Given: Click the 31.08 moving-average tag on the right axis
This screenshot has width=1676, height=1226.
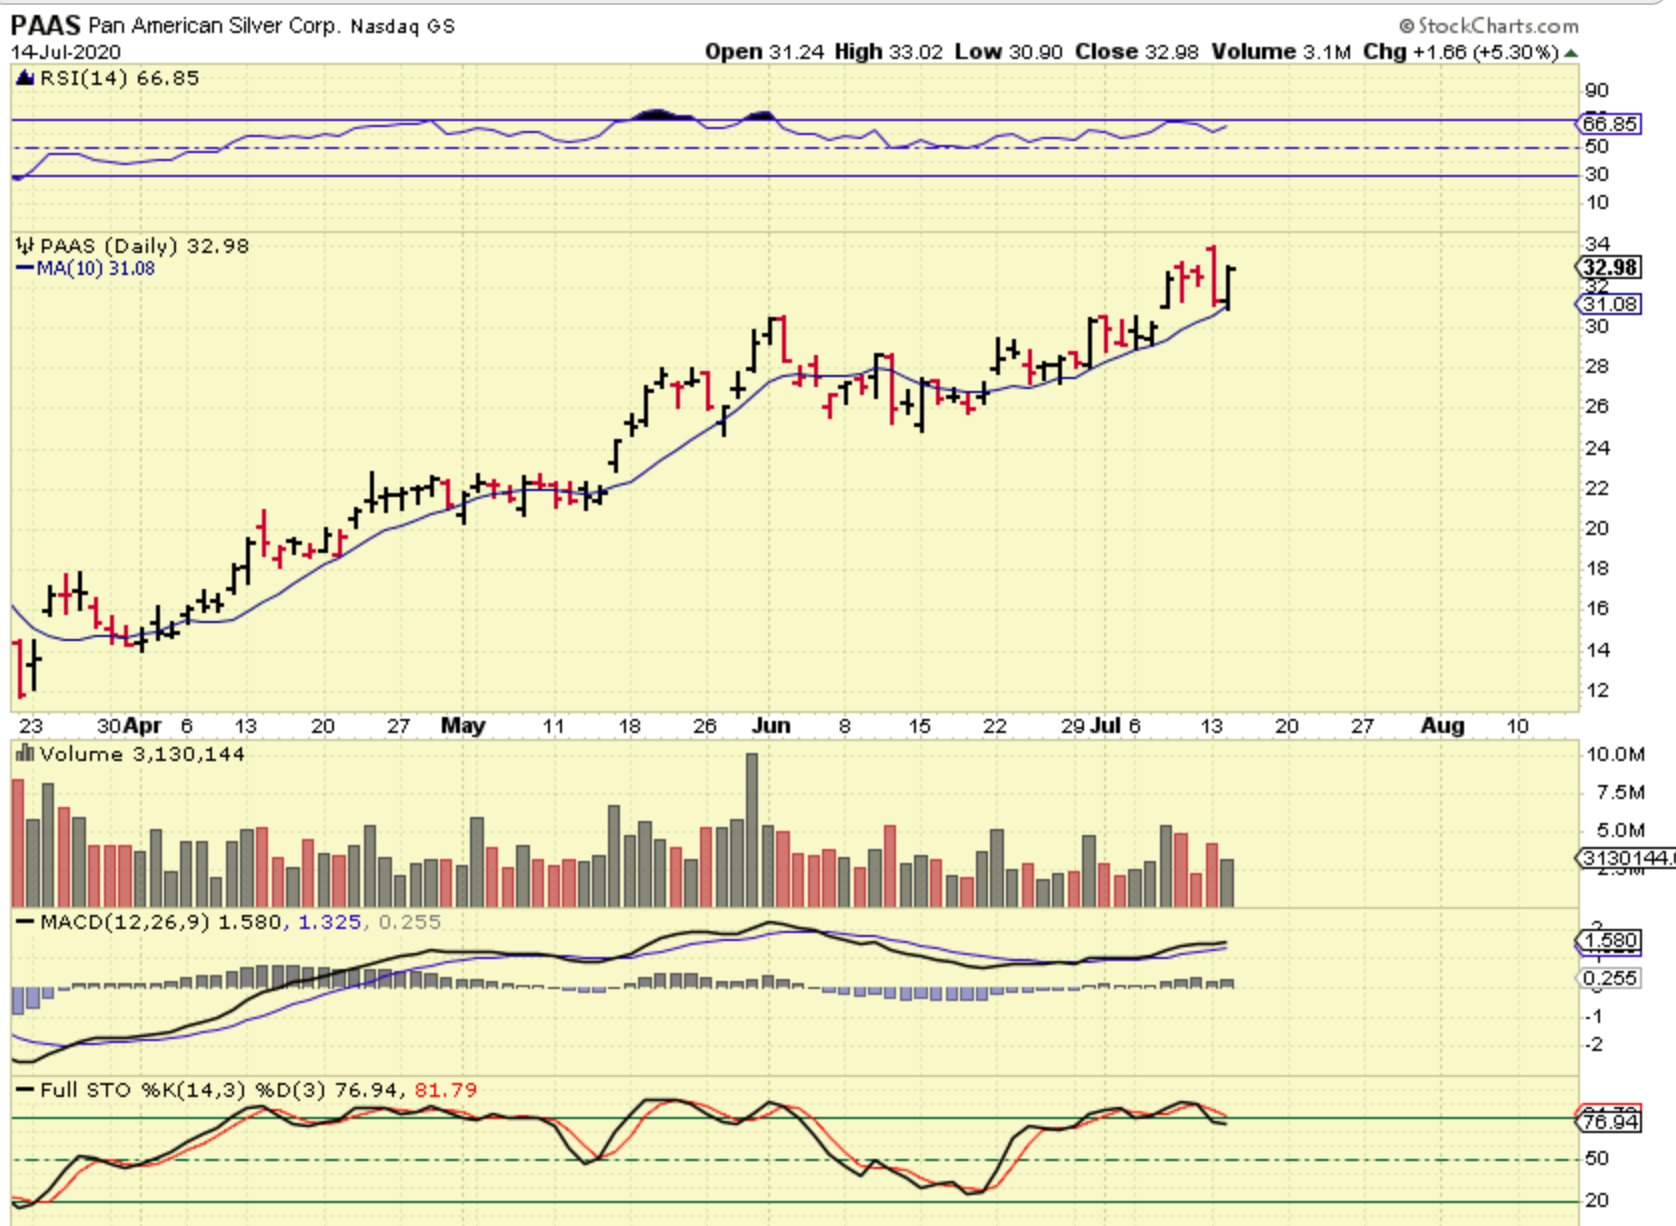Looking at the screenshot, I should pyautogui.click(x=1610, y=304).
